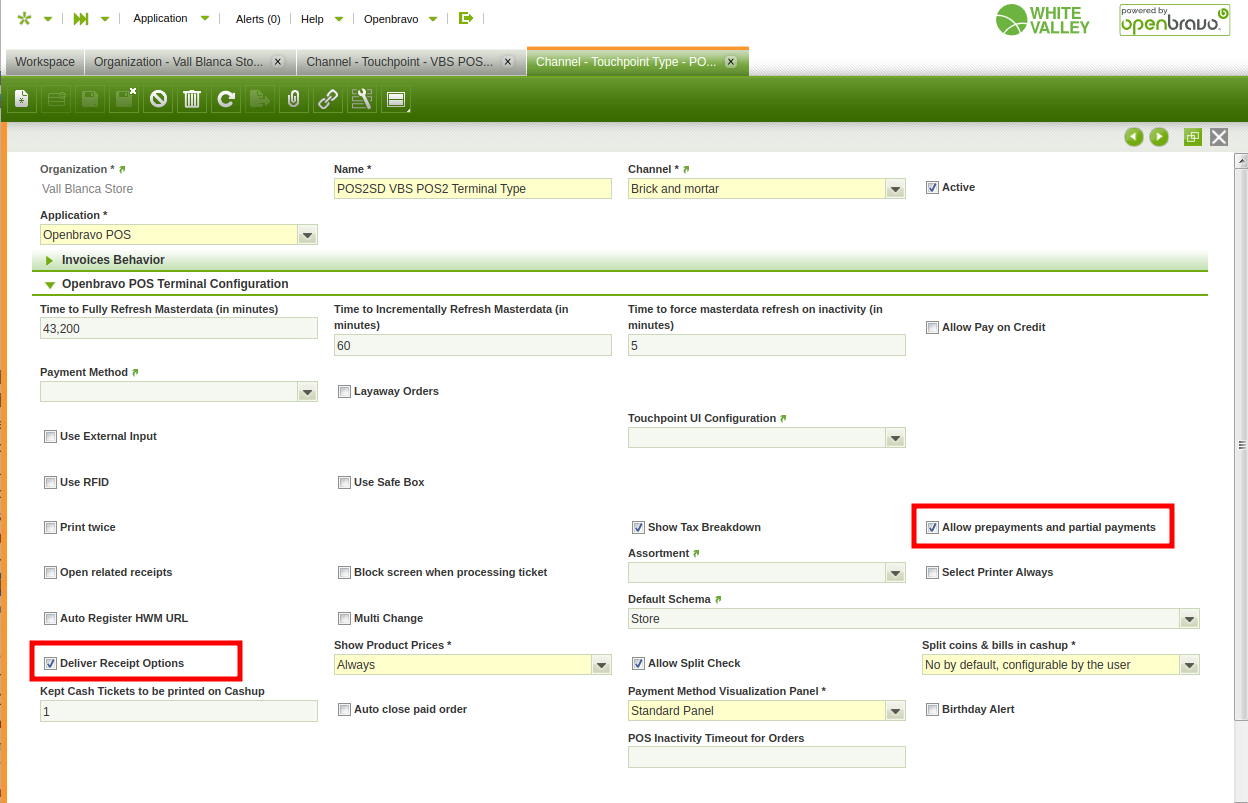Open Alerts (0)
The image size is (1248, 803).
coord(258,19)
